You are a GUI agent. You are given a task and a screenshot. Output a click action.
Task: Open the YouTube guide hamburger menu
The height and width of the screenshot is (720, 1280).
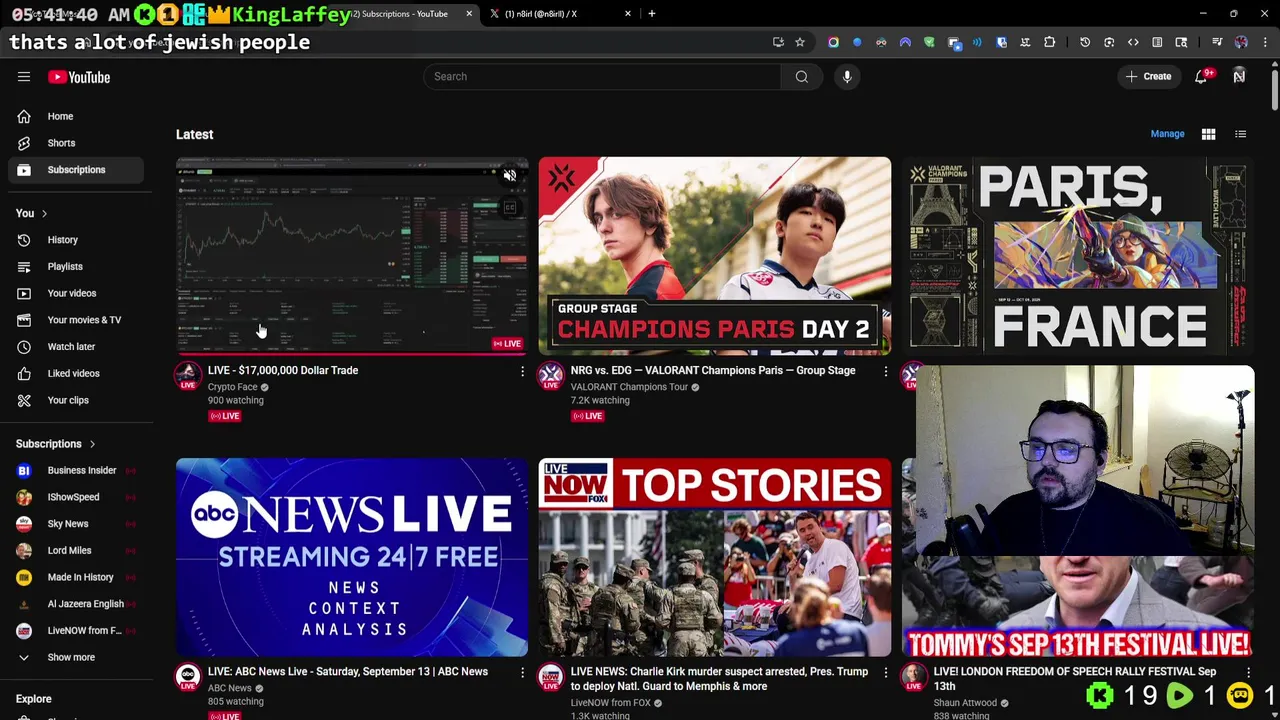(24, 77)
